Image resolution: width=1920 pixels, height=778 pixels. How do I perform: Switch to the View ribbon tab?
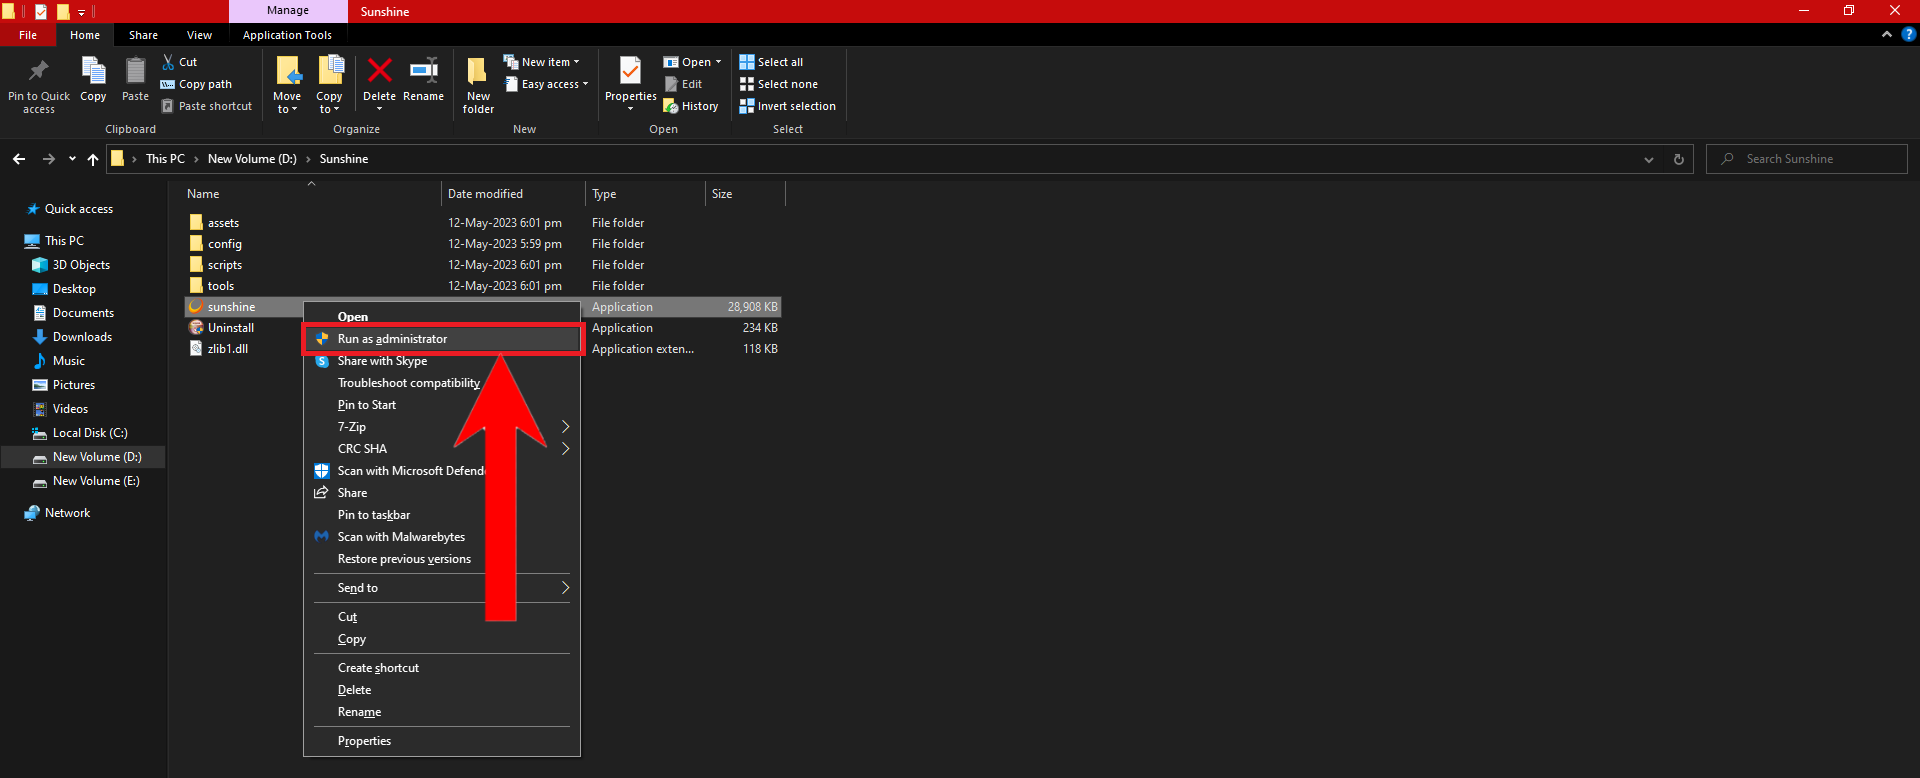coord(200,35)
